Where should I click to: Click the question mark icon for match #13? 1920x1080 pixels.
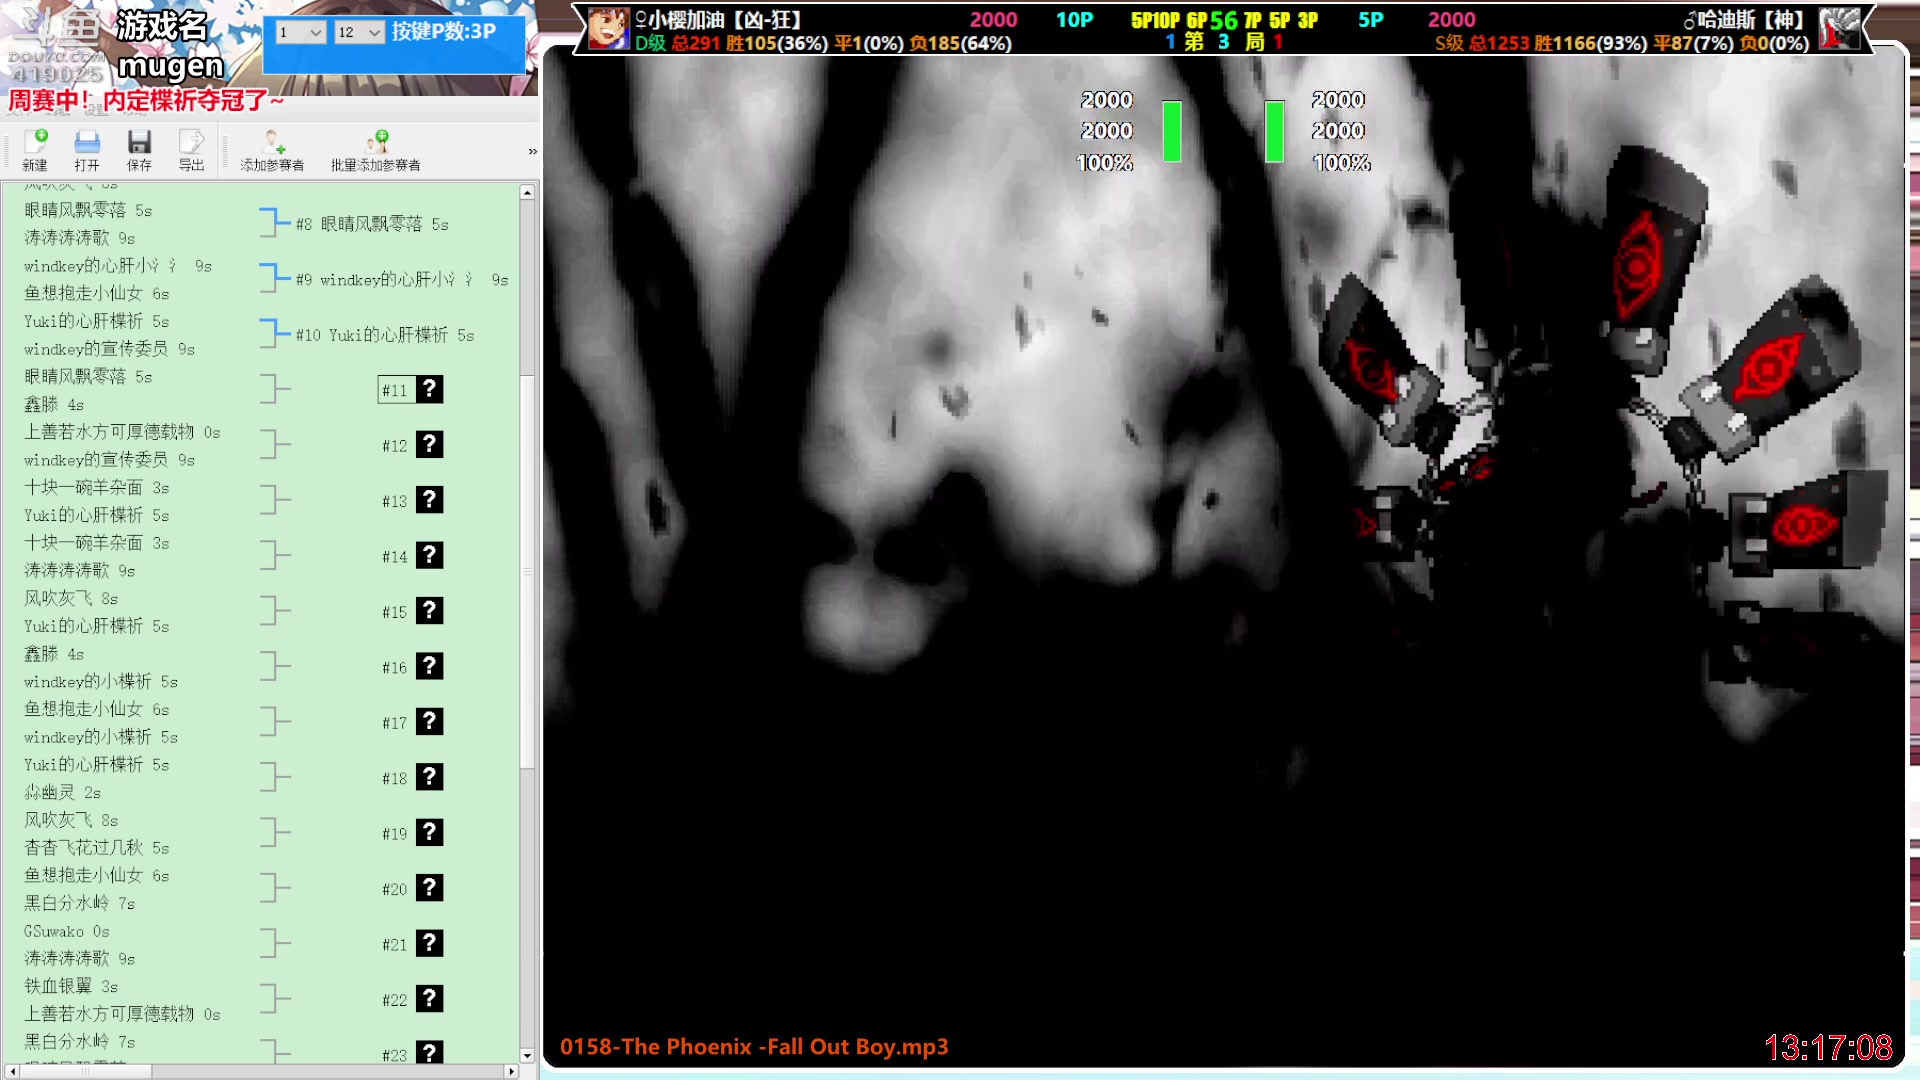[429, 500]
